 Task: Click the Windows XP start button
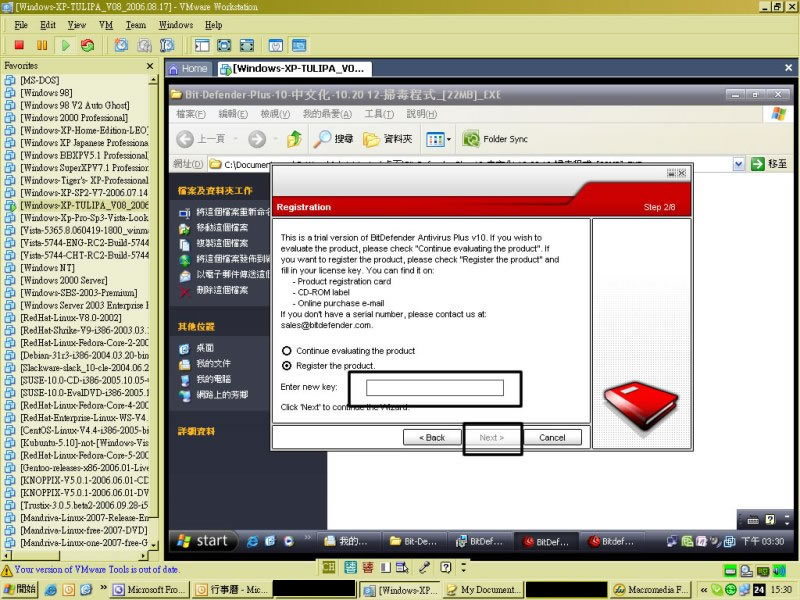tap(203, 541)
